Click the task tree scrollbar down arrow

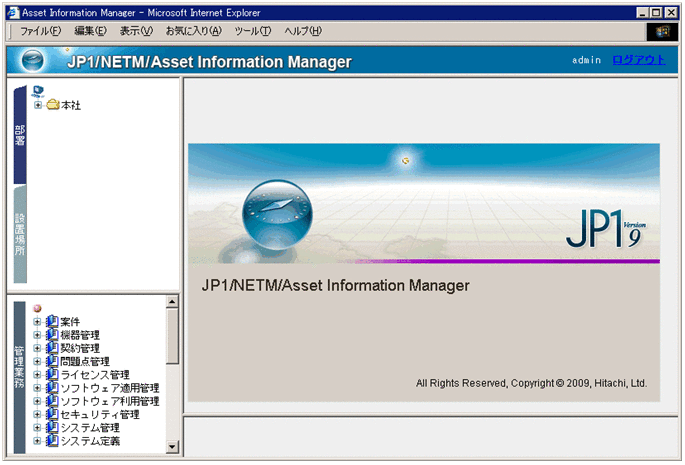pos(173,447)
